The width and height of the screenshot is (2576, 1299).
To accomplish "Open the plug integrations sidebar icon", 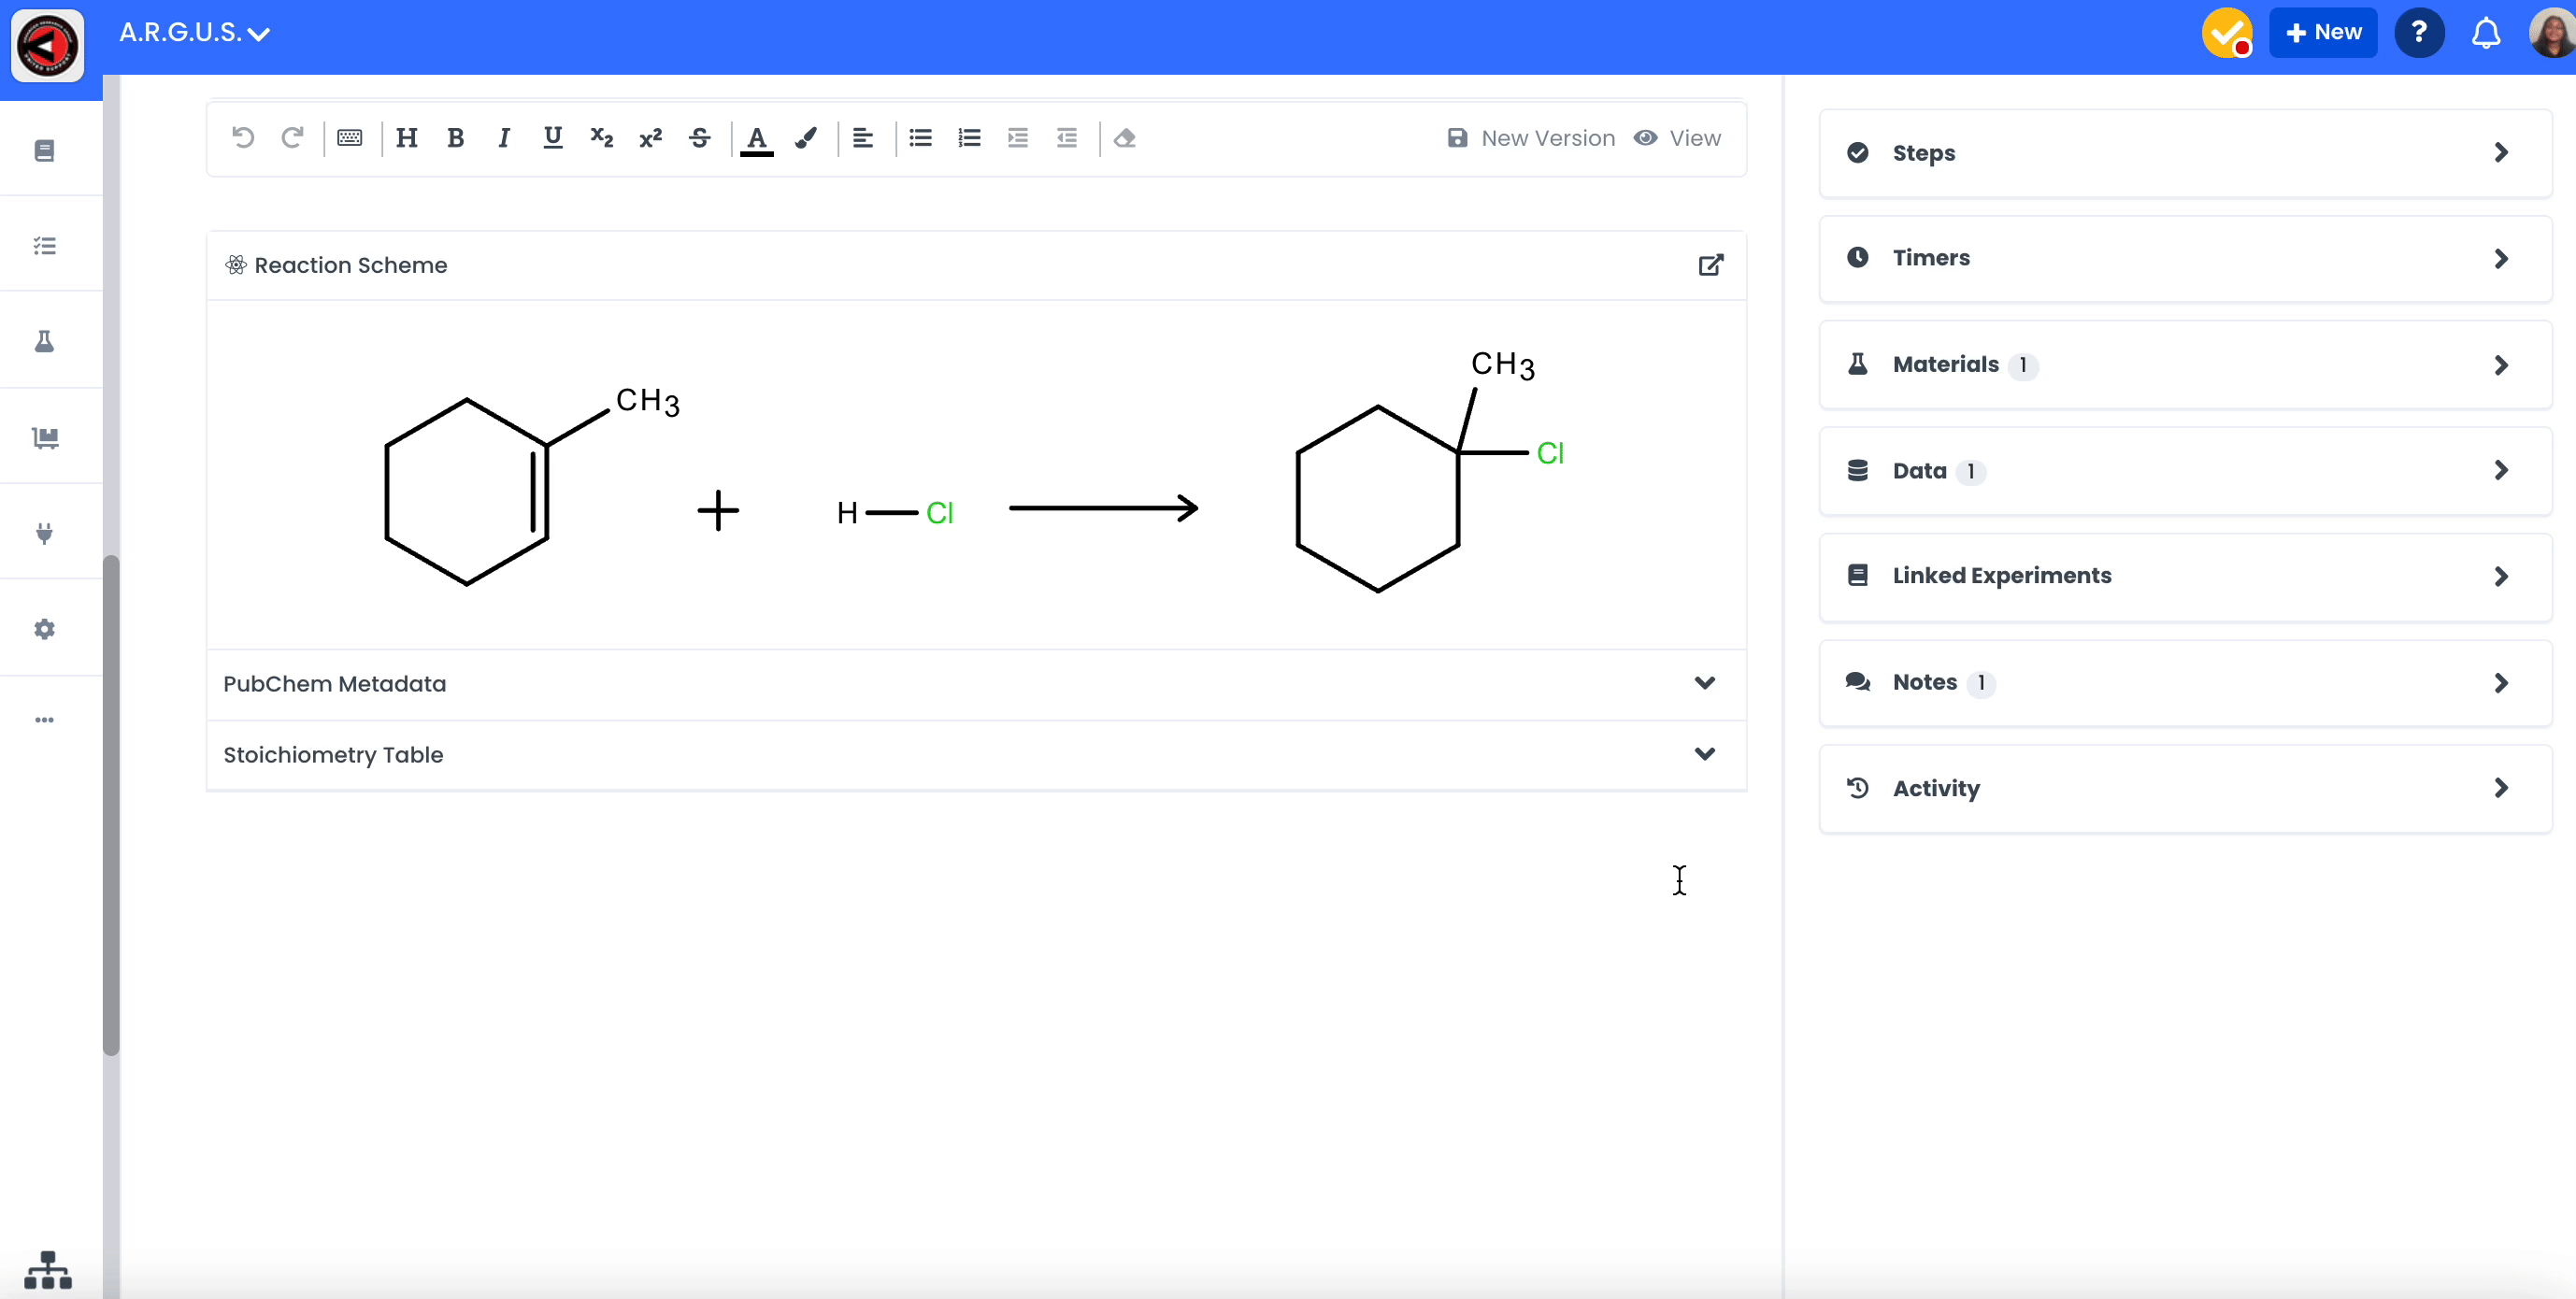I will (45, 533).
